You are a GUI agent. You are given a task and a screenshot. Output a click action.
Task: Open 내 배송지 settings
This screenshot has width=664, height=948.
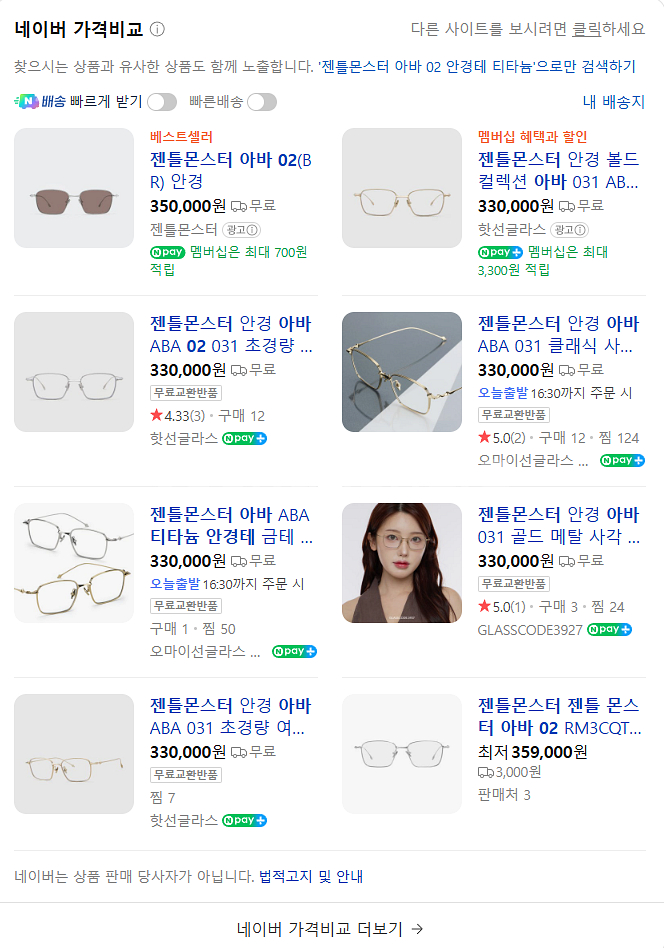614,101
